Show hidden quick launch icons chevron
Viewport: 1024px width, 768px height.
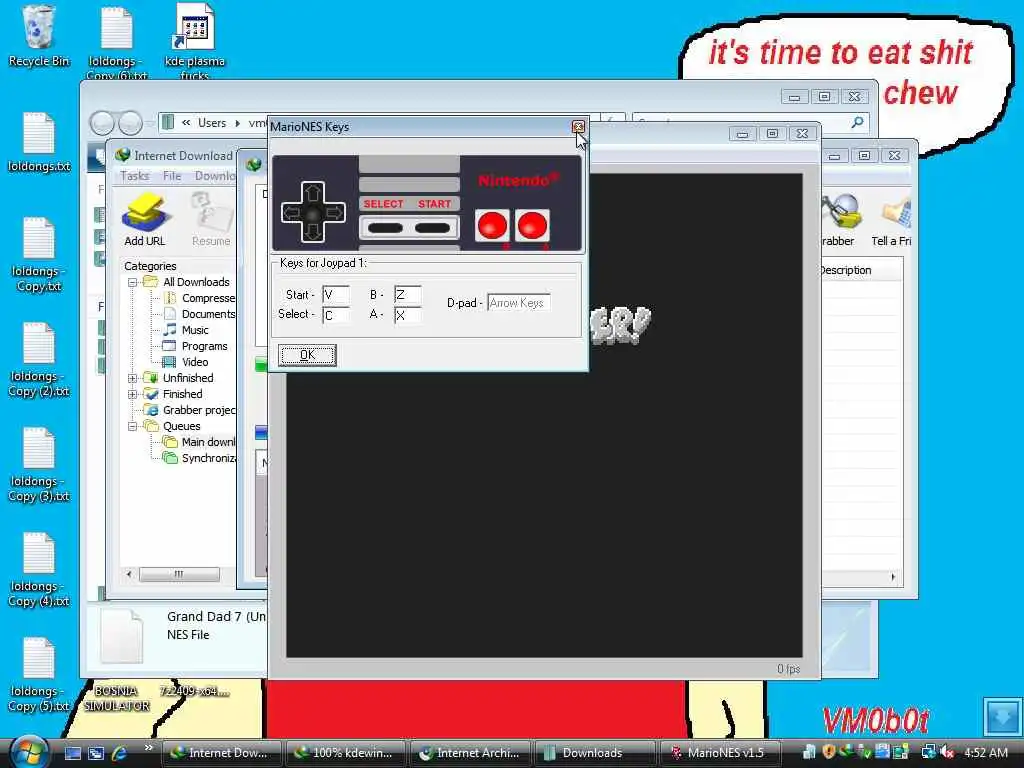pyautogui.click(x=148, y=748)
